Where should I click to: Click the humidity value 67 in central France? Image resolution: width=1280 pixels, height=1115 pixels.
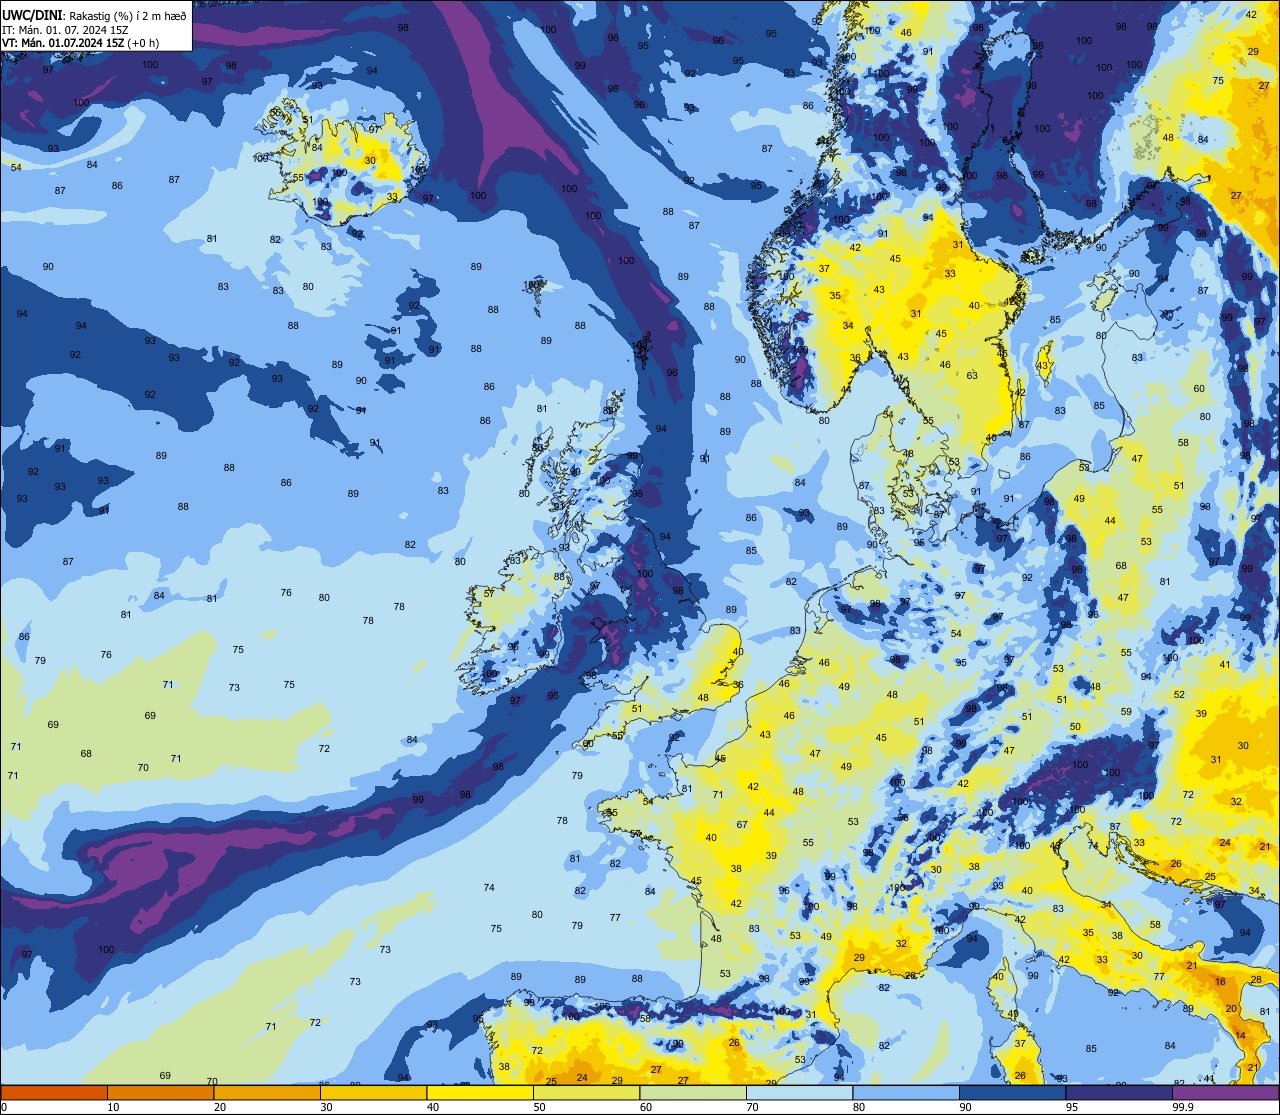coord(742,825)
